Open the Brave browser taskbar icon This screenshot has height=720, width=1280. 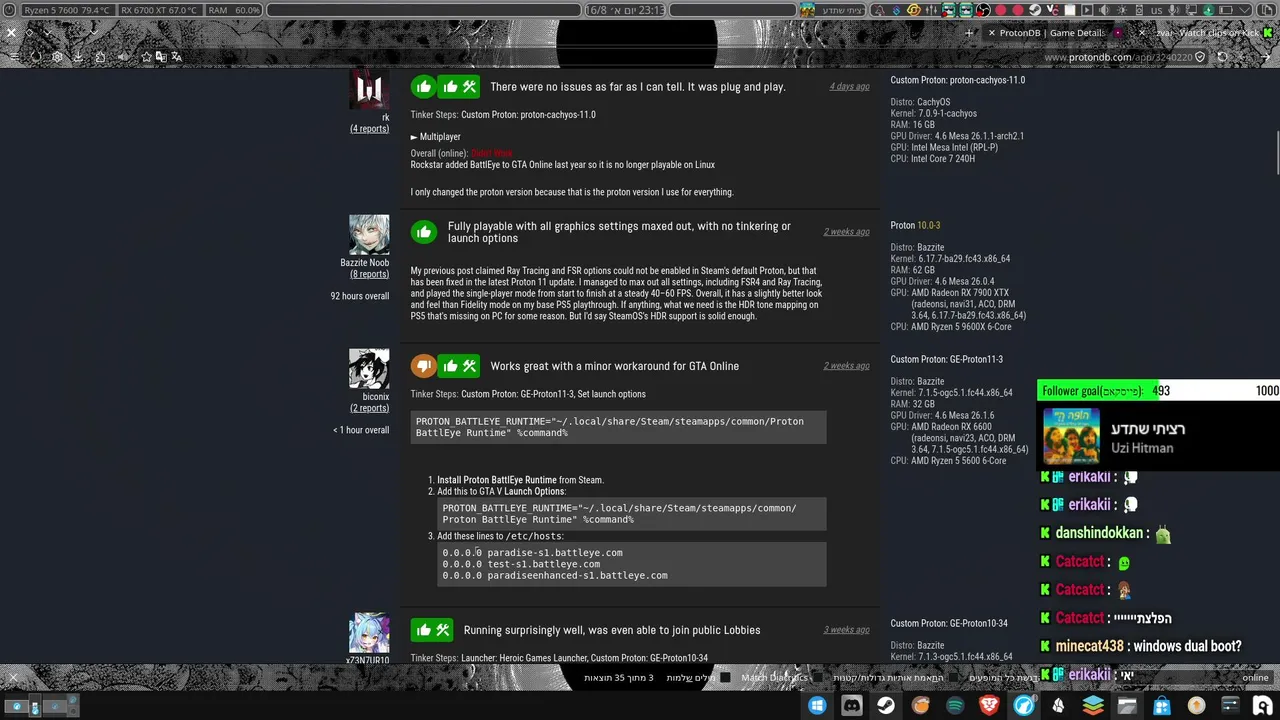pyautogui.click(x=989, y=705)
